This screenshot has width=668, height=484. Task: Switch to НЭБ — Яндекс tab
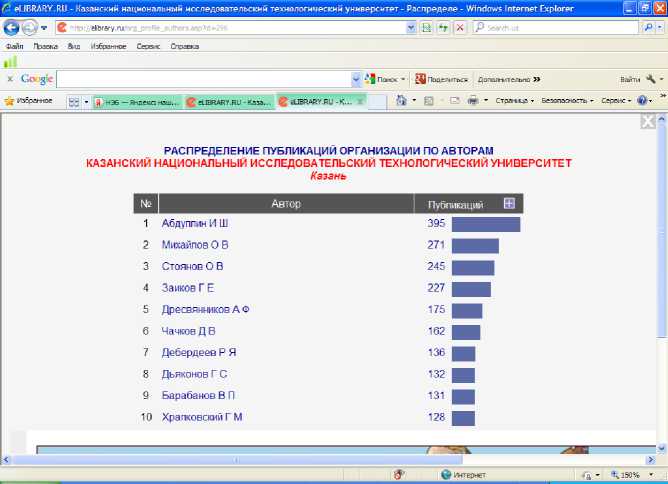coord(137,102)
